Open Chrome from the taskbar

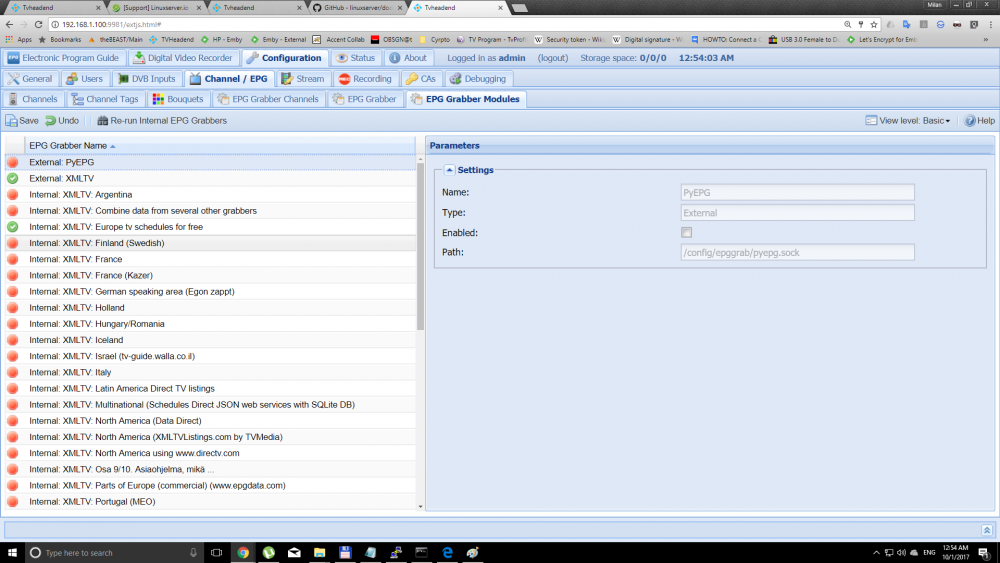coord(243,552)
